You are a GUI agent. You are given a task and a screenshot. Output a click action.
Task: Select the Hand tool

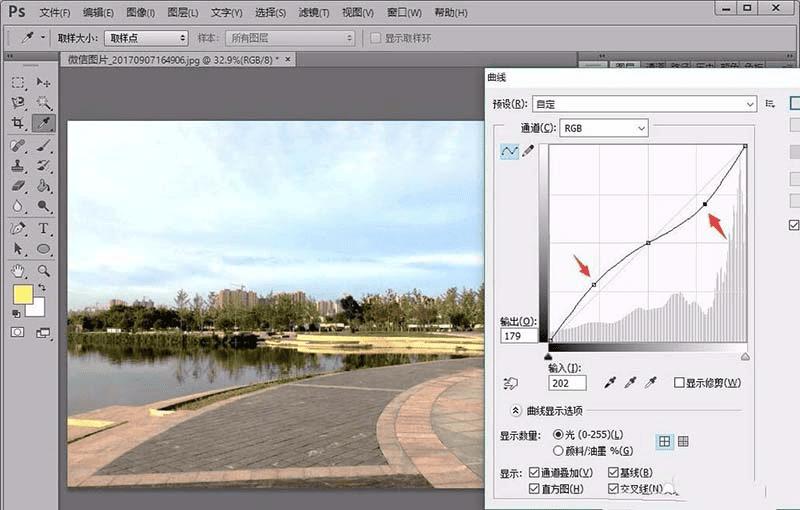point(18,270)
